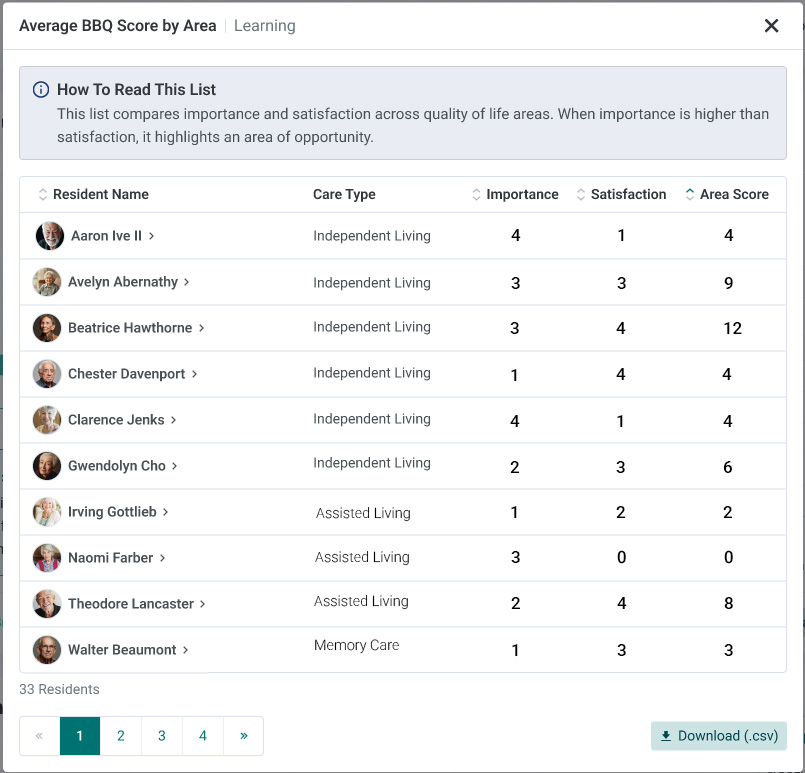Sort by Resident Name column arrows

43,195
